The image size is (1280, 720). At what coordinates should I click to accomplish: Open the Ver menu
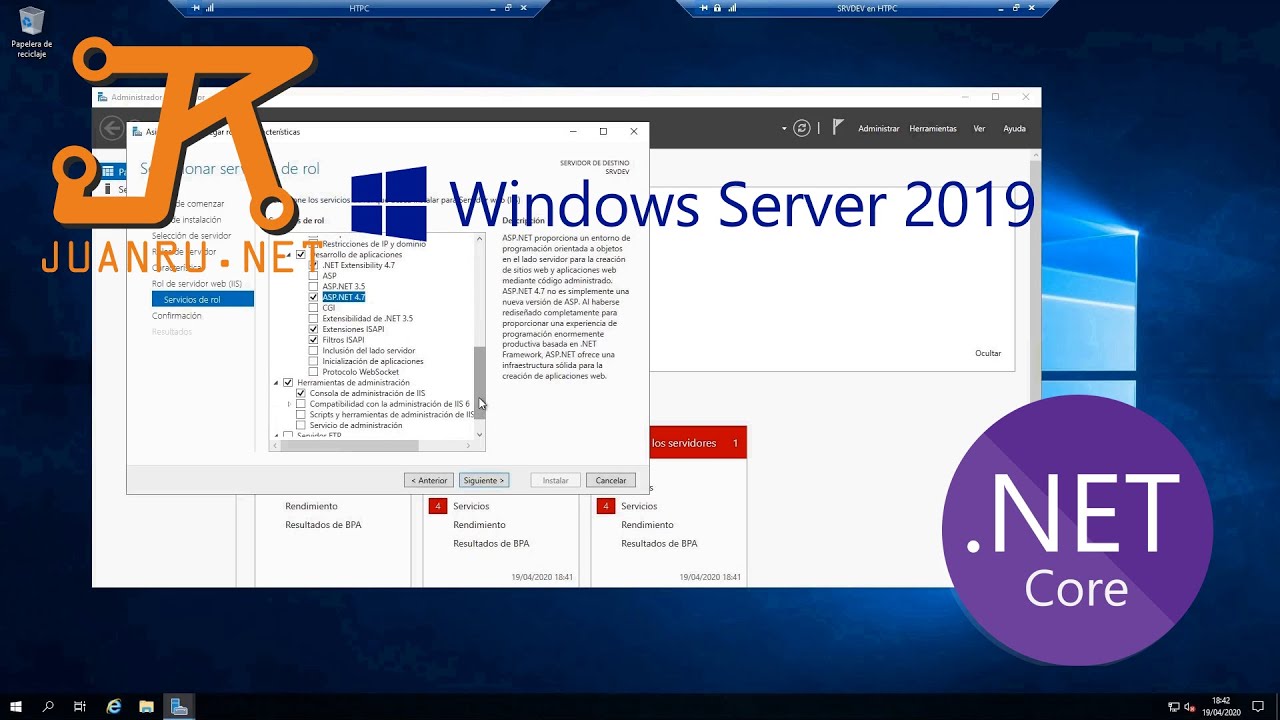pos(980,129)
